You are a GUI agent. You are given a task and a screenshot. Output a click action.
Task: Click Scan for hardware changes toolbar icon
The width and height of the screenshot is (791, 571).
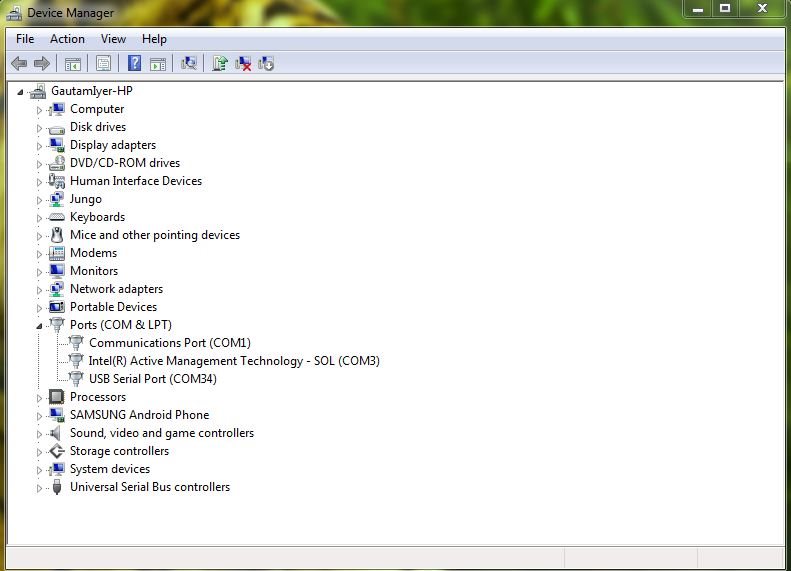point(189,63)
